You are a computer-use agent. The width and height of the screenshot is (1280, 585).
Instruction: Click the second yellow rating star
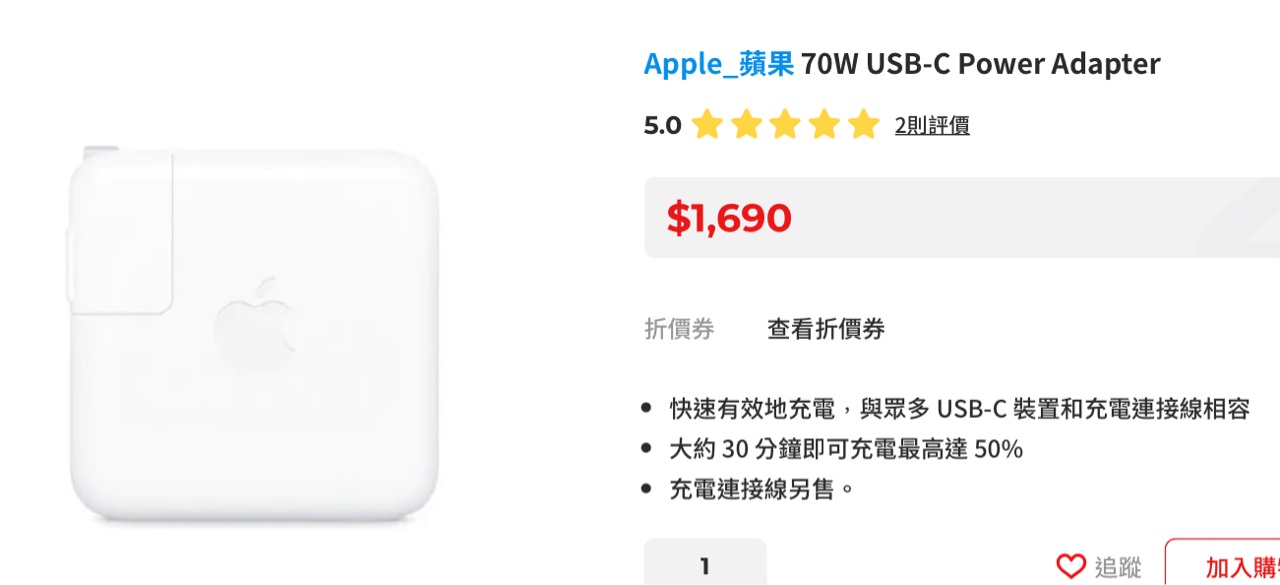point(746,125)
